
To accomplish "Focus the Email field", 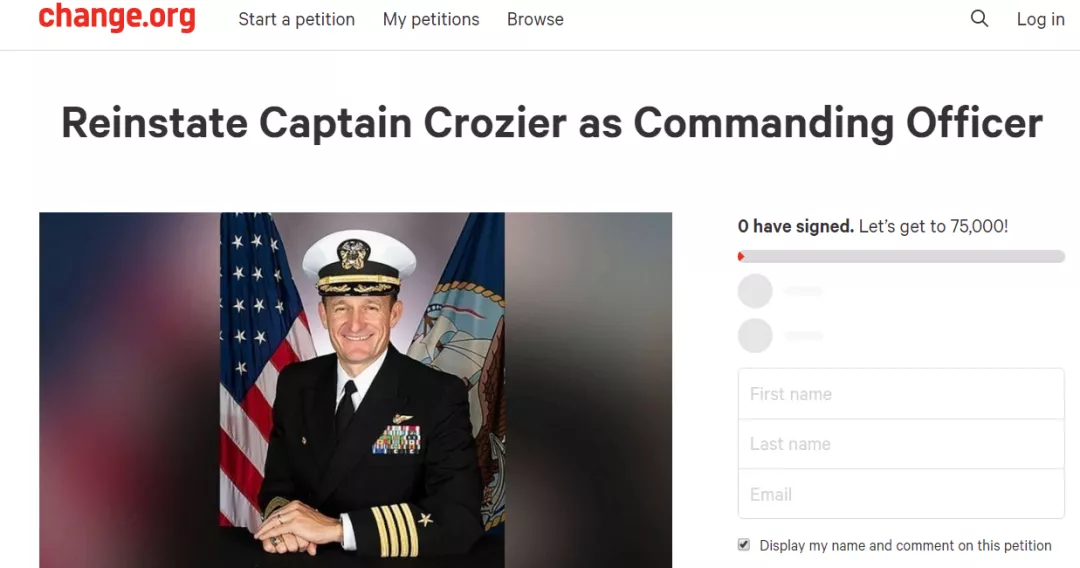I will 901,494.
